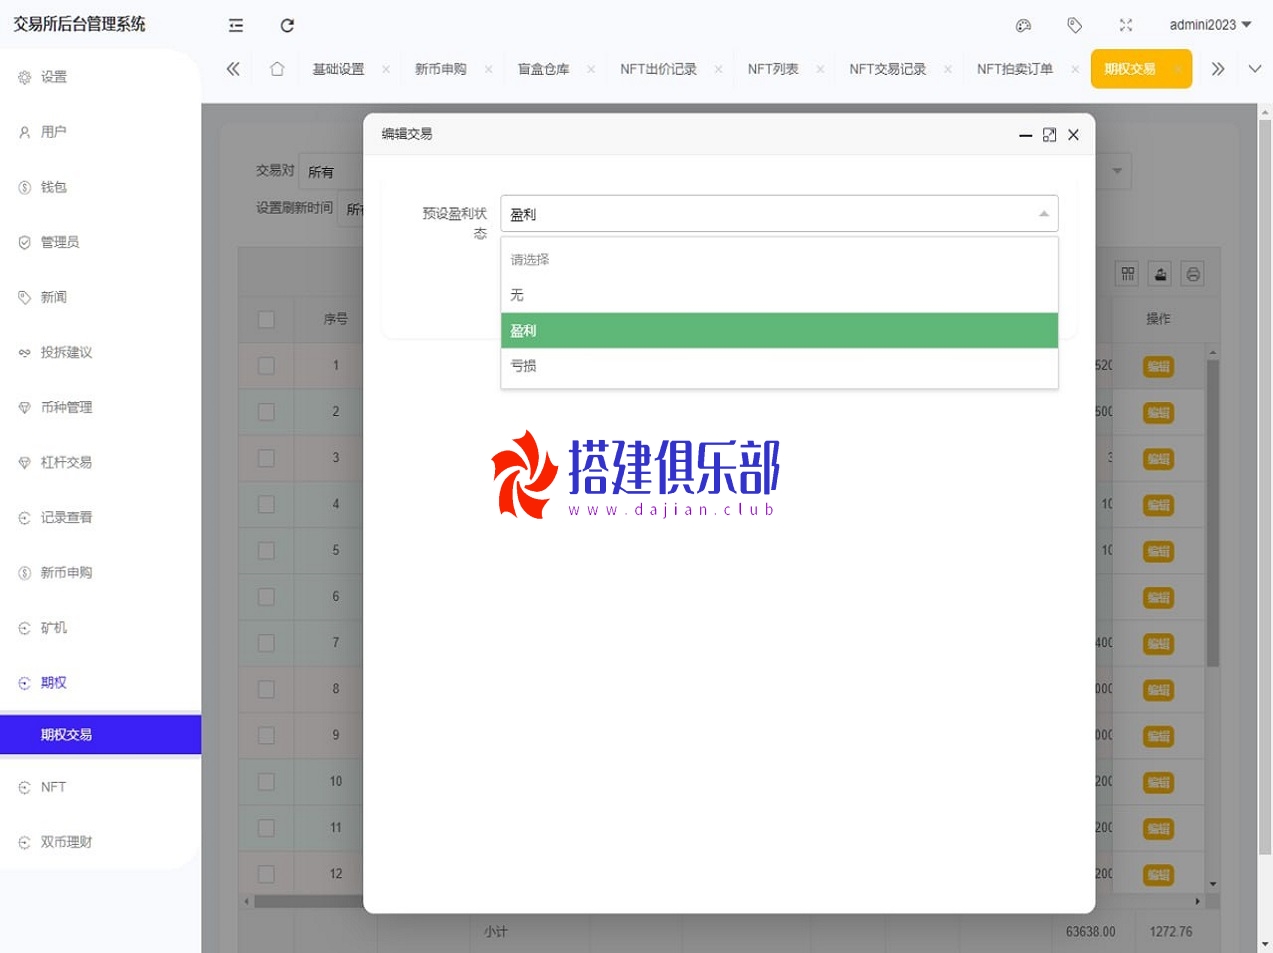Image resolution: width=1273 pixels, height=953 pixels.
Task: Click 编辑 button for row 2
Action: coord(1158,412)
